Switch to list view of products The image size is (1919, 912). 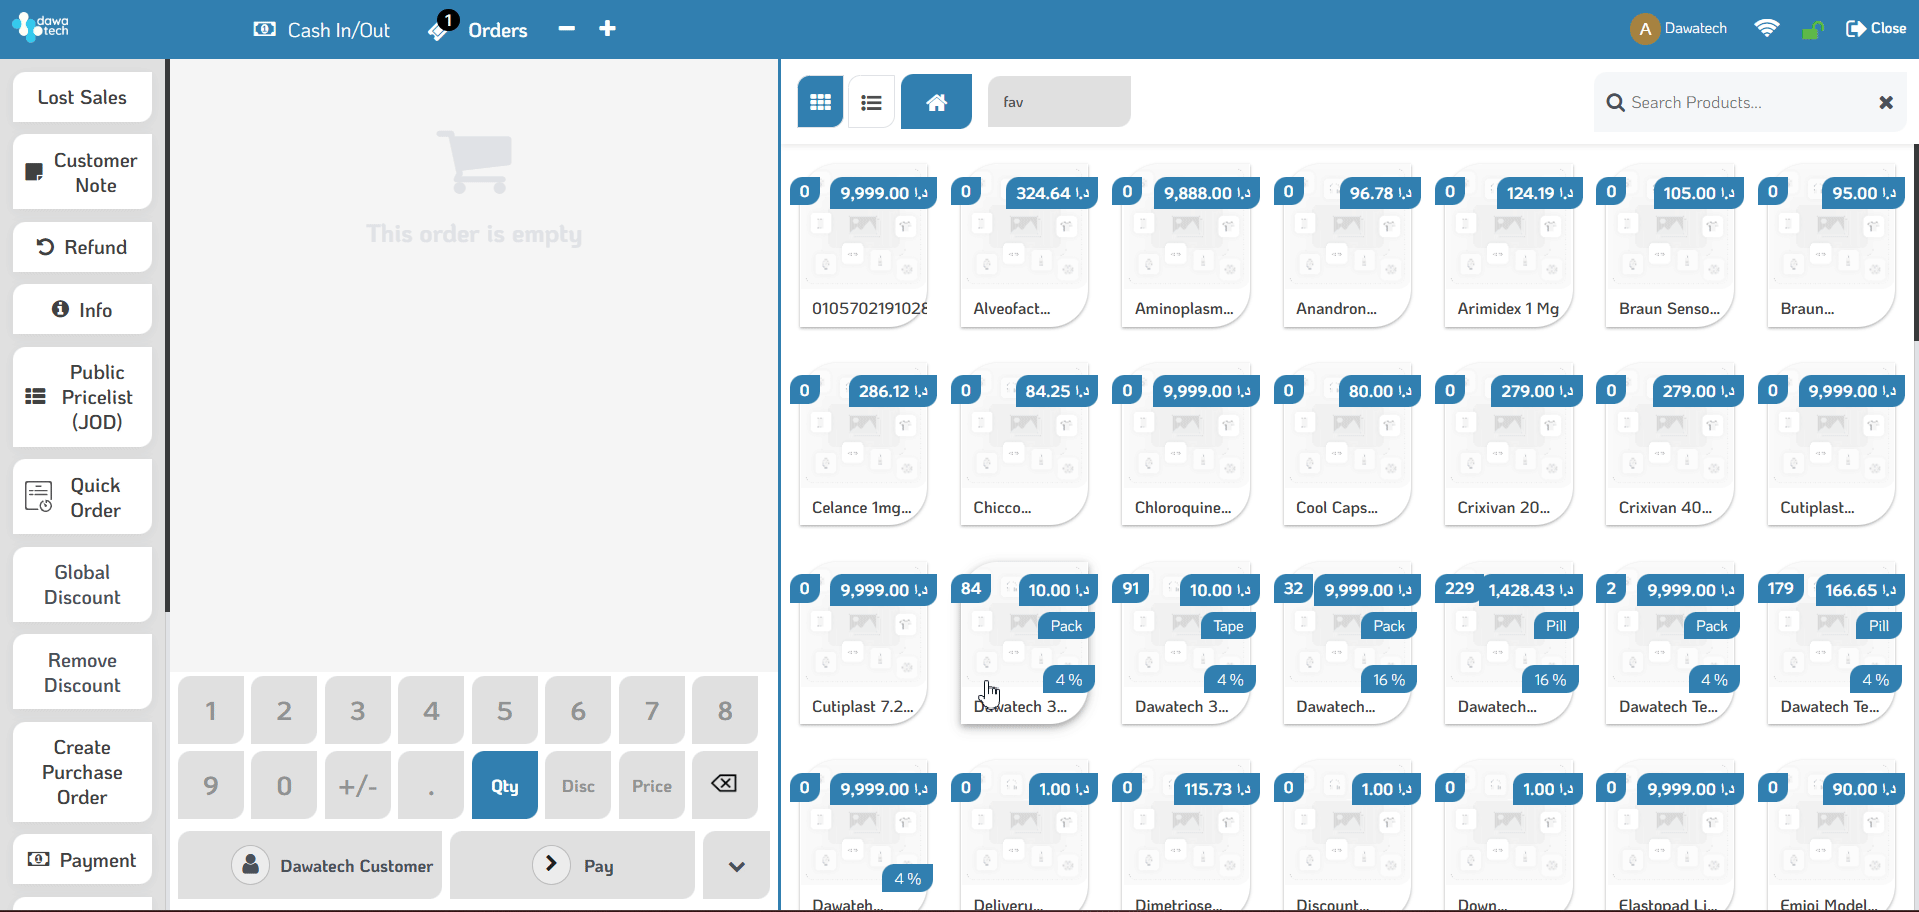pyautogui.click(x=871, y=102)
